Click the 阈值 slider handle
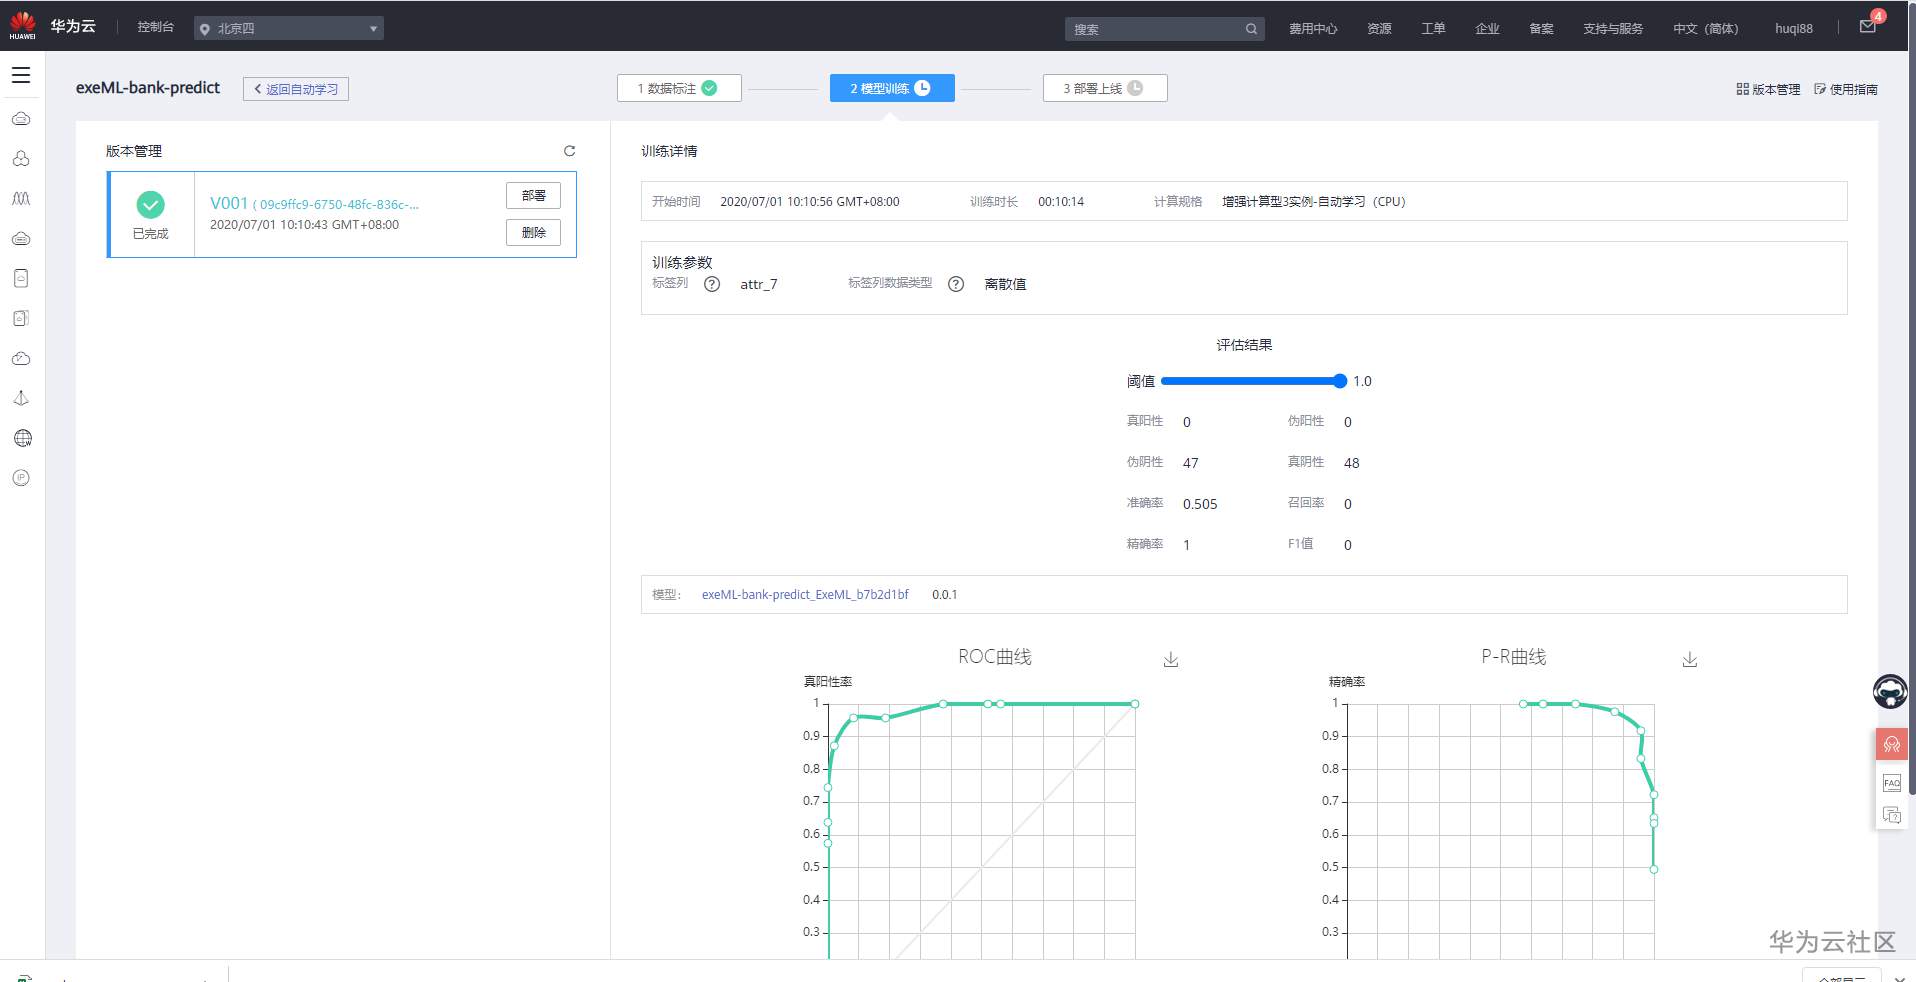The width and height of the screenshot is (1916, 982). [1340, 381]
